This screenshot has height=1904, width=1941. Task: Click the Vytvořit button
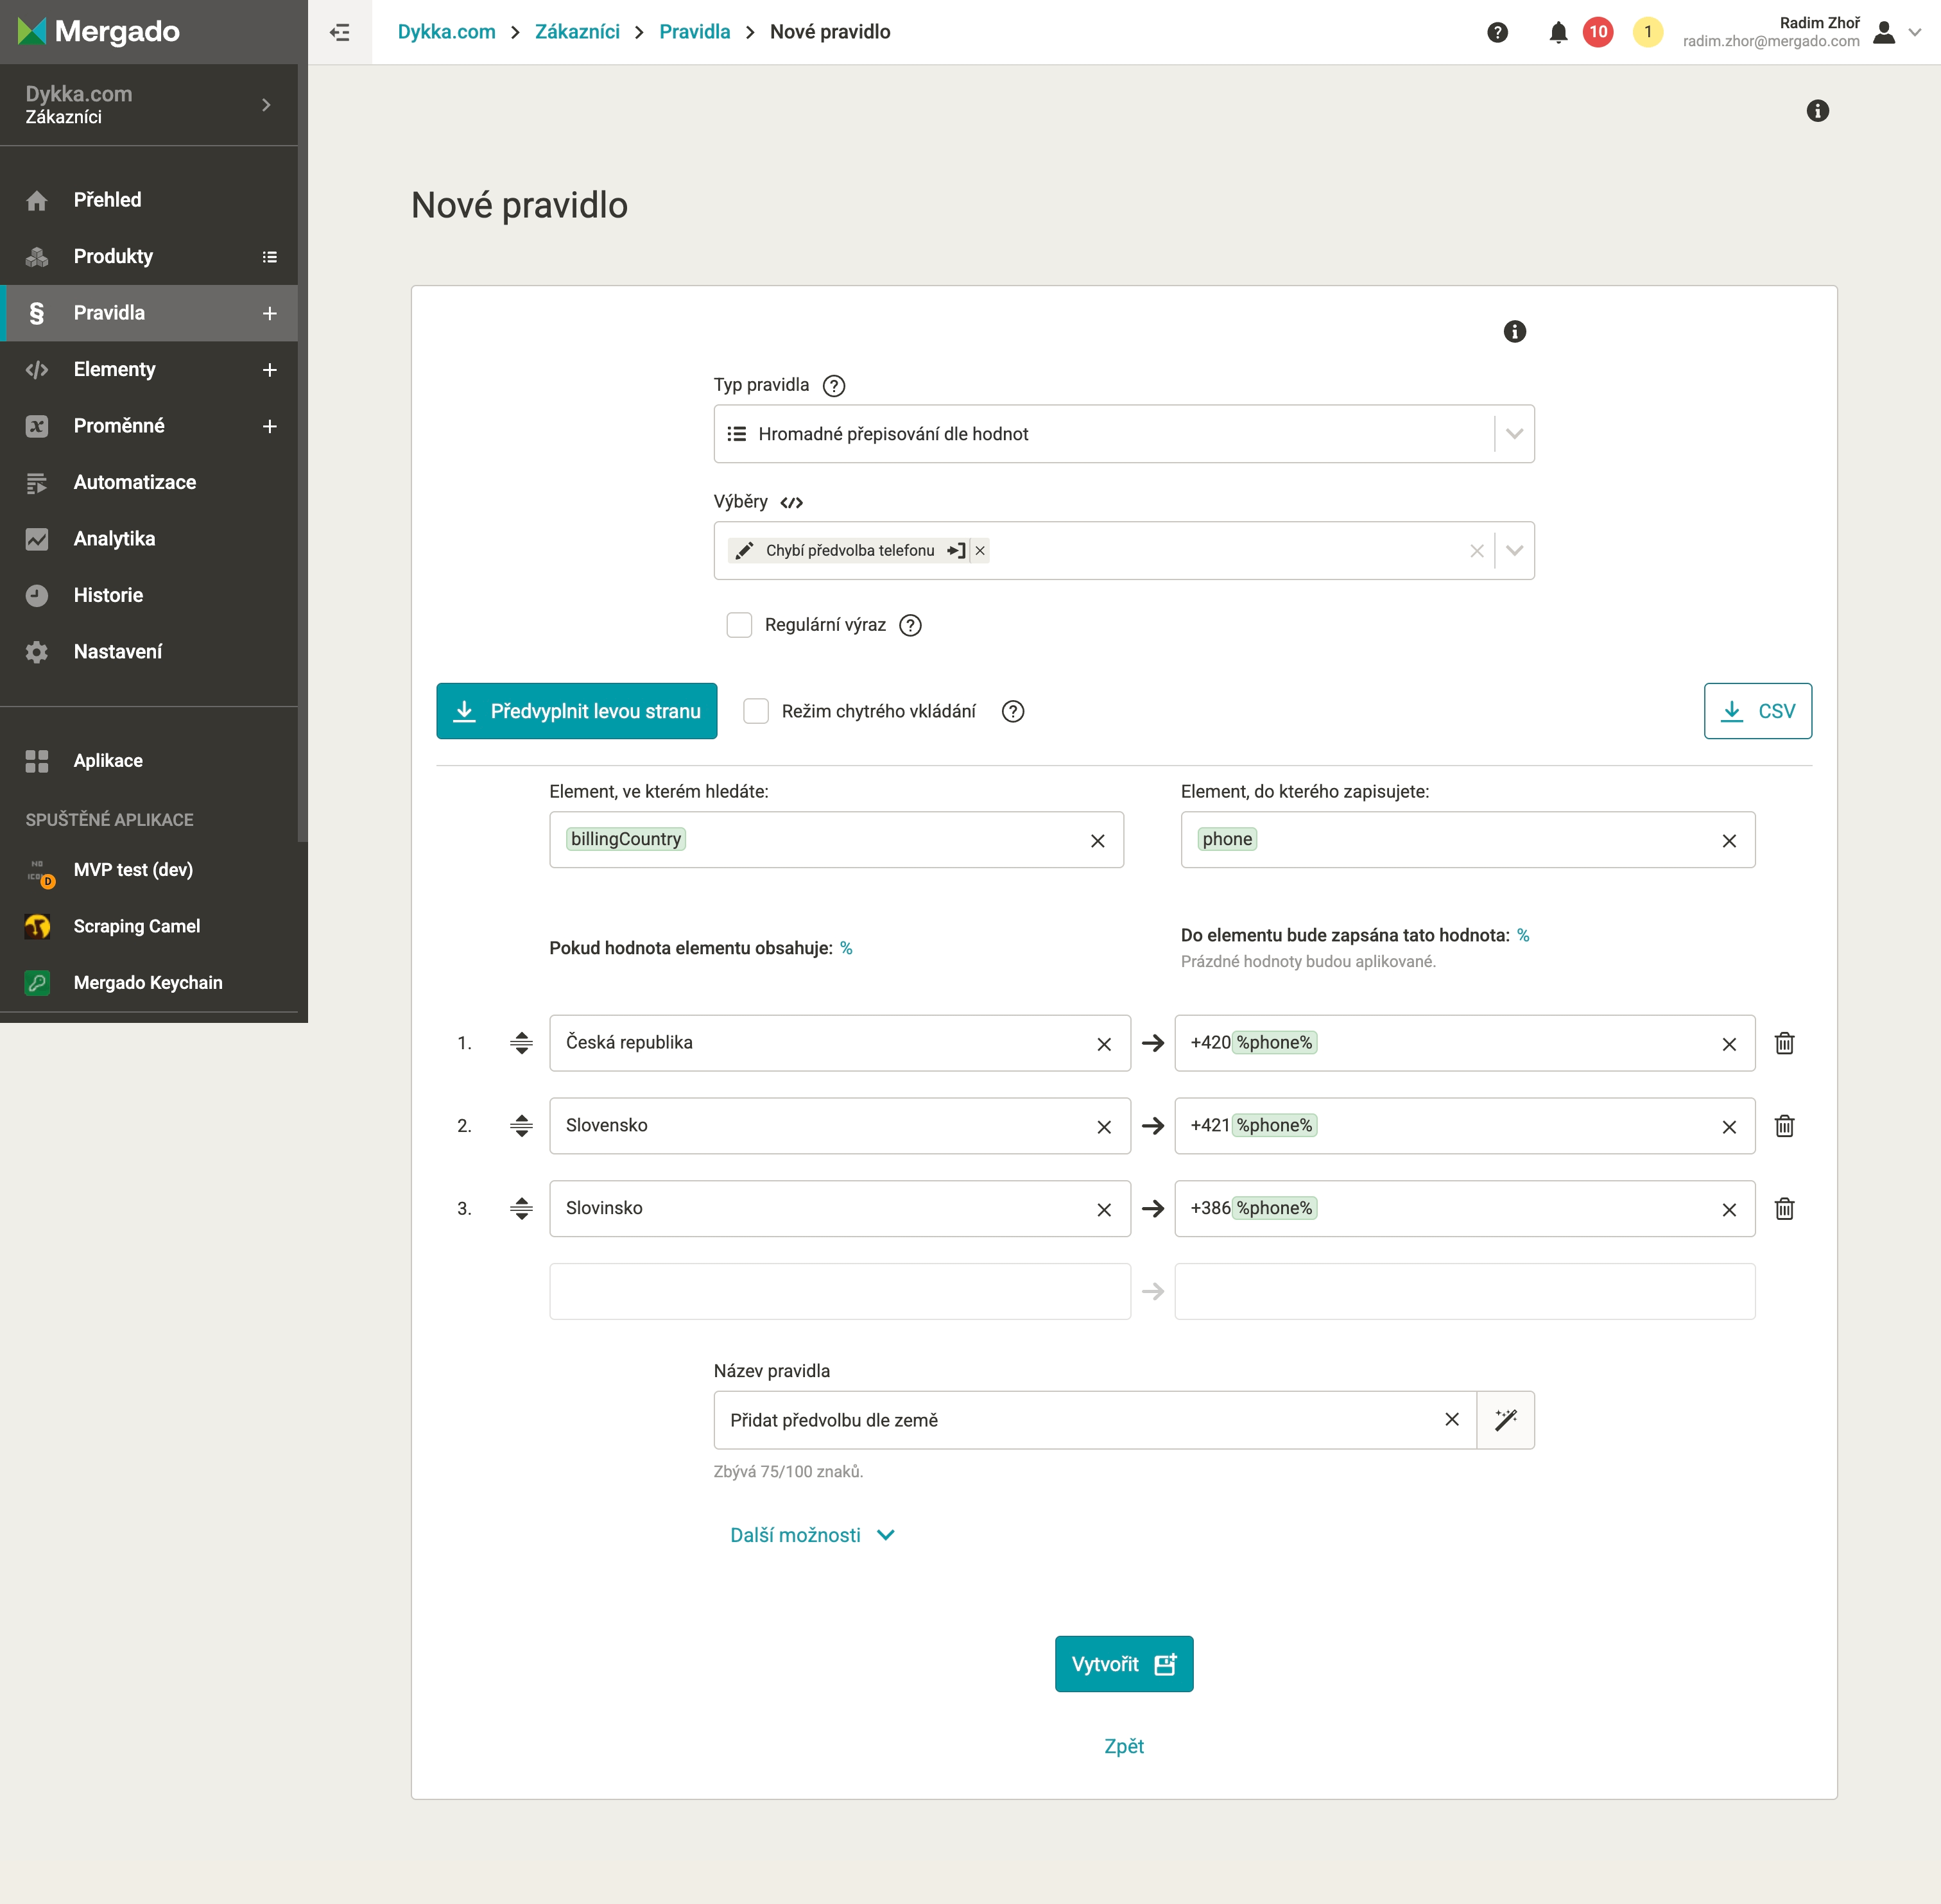[x=1123, y=1664]
